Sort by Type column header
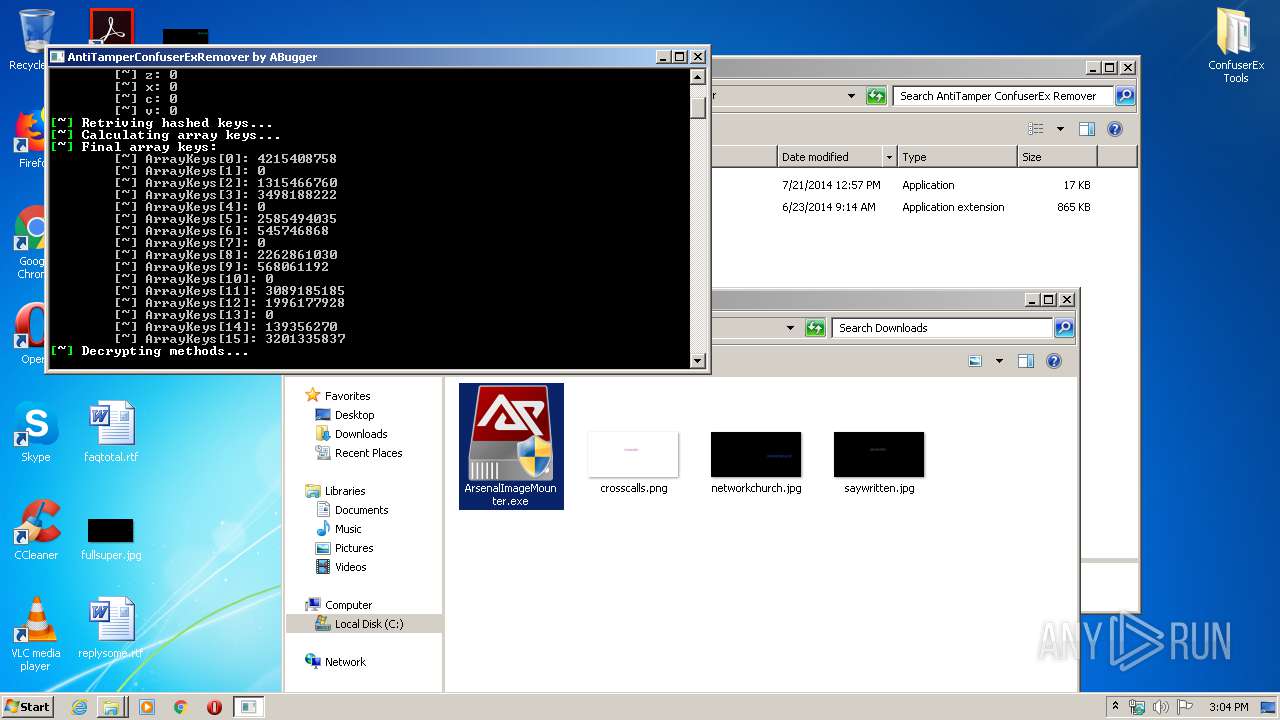1280x720 pixels. pyautogui.click(x=957, y=157)
